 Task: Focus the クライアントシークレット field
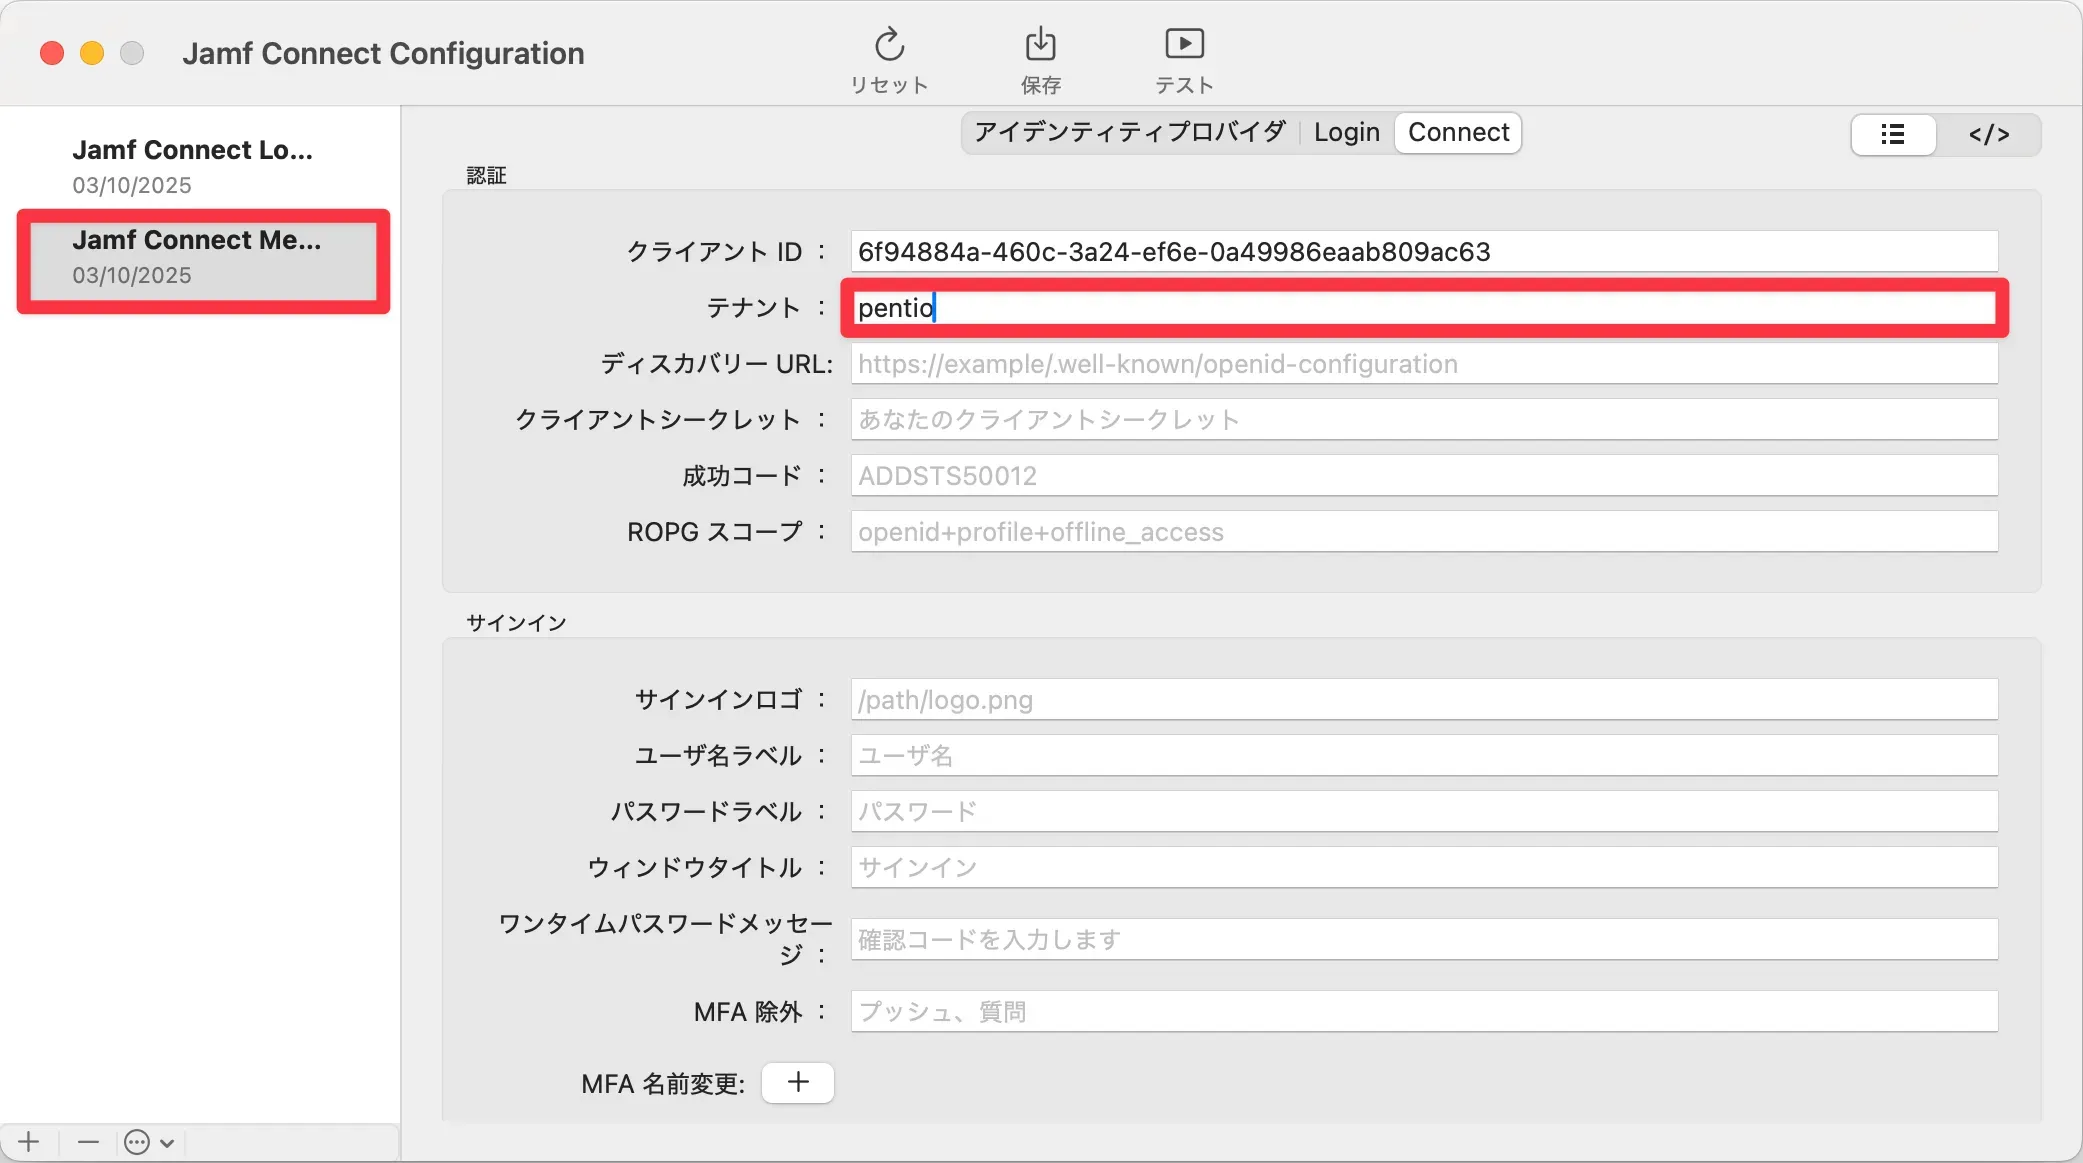point(1423,420)
